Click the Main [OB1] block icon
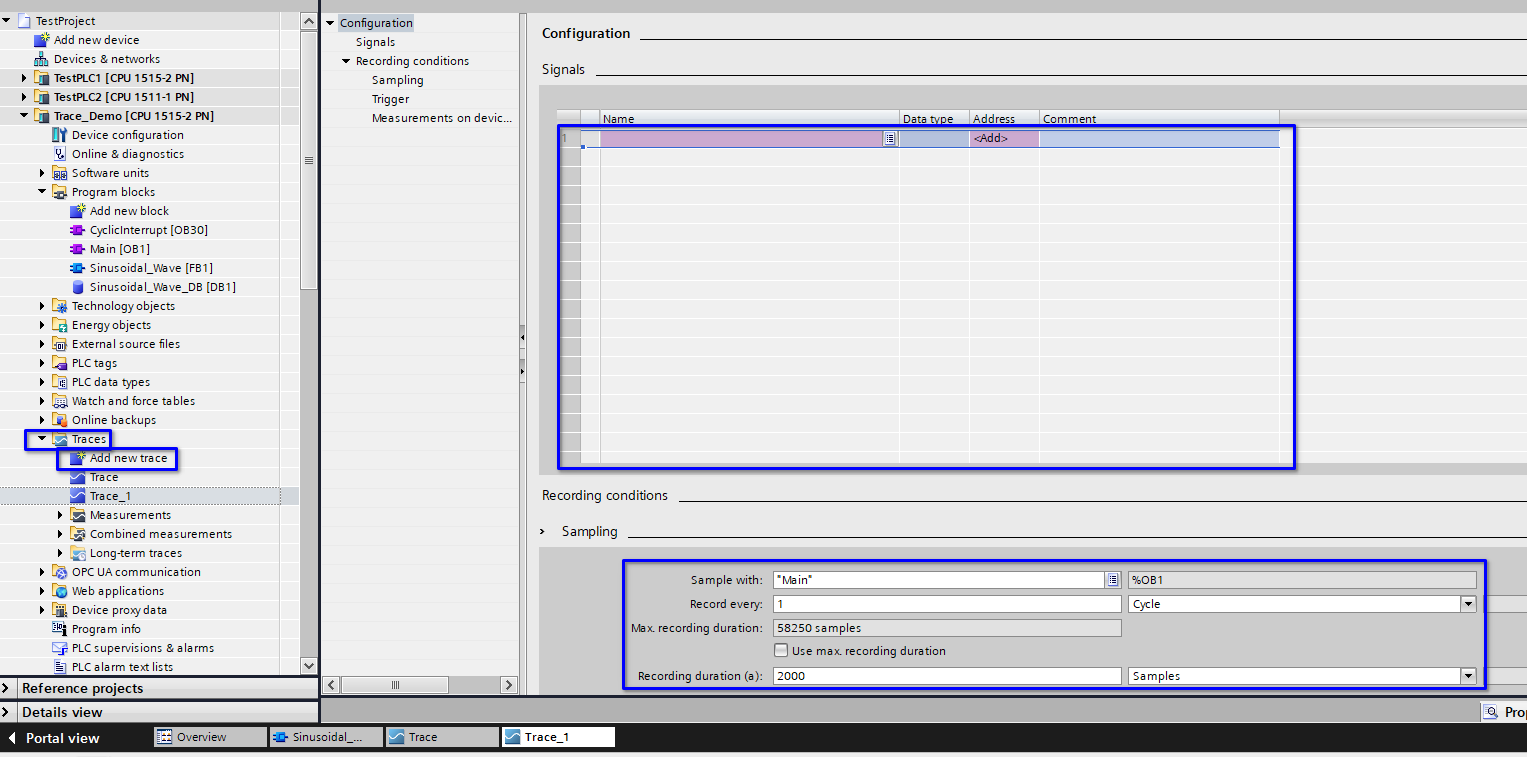Image resolution: width=1527 pixels, height=757 pixels. coord(77,249)
